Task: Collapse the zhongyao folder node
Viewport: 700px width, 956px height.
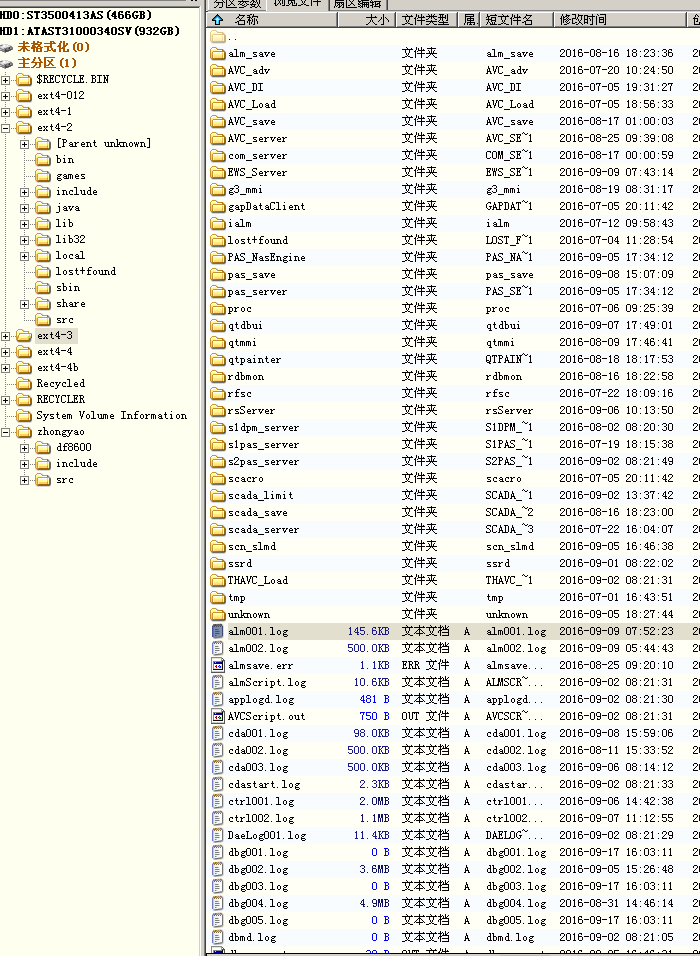Action: point(6,432)
